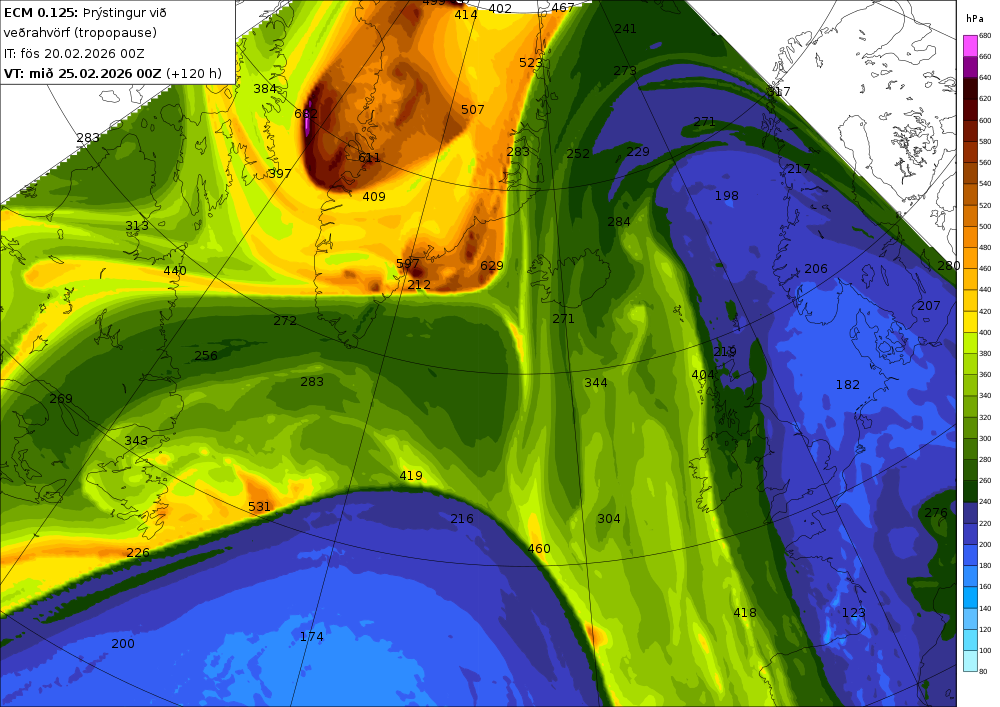Click the map value '629' near east Greenland
Screen dimensions: 1000x707
(492, 265)
